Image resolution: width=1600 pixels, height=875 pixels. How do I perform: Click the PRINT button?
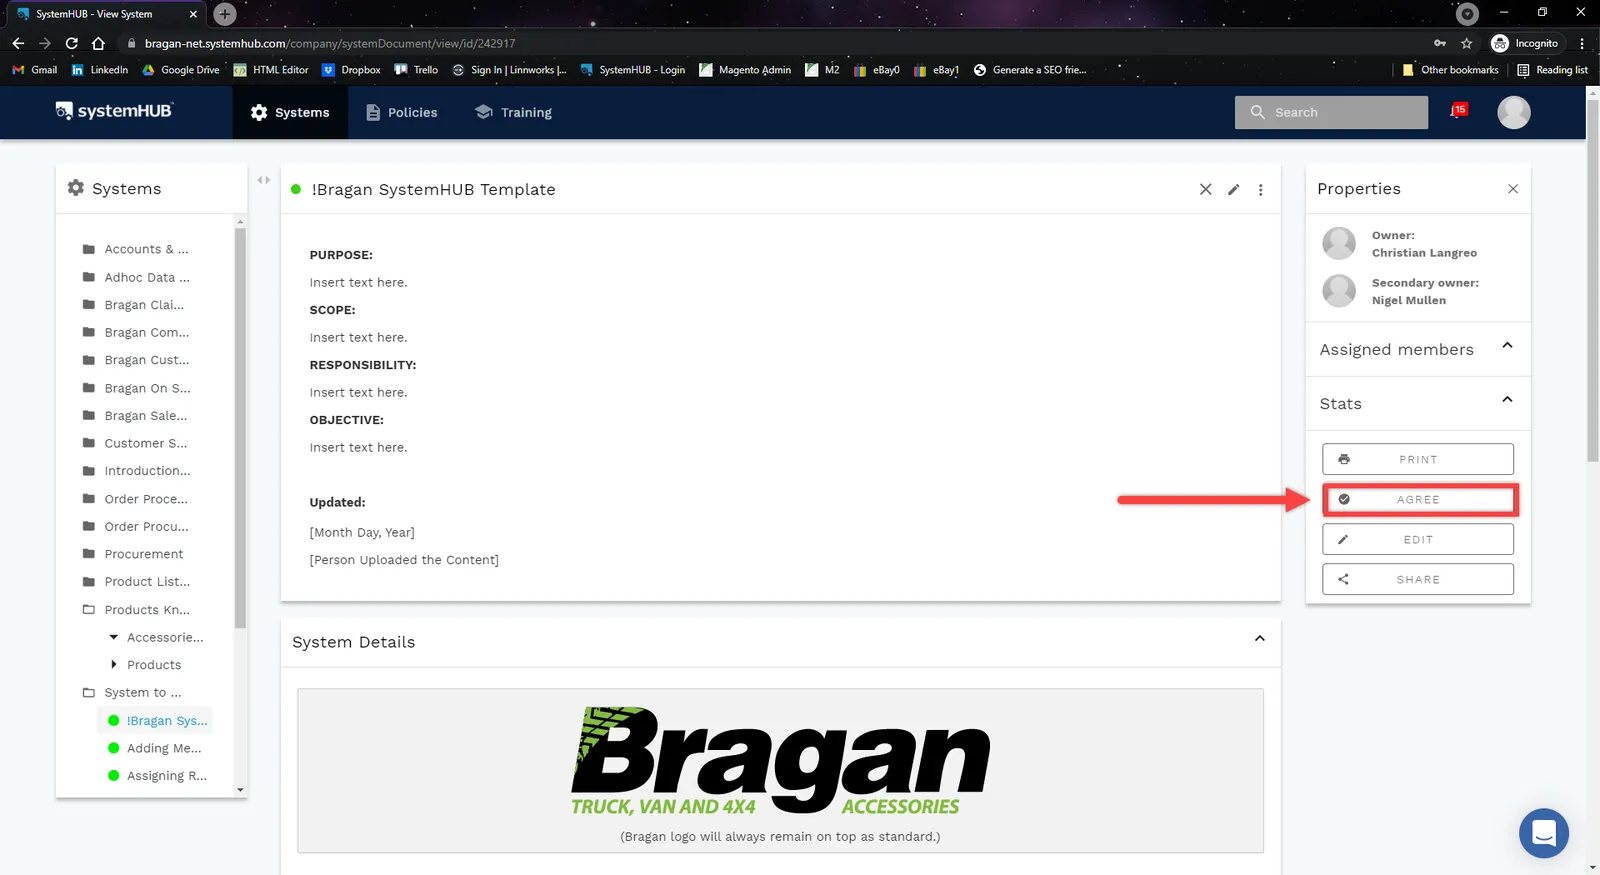pyautogui.click(x=1418, y=459)
